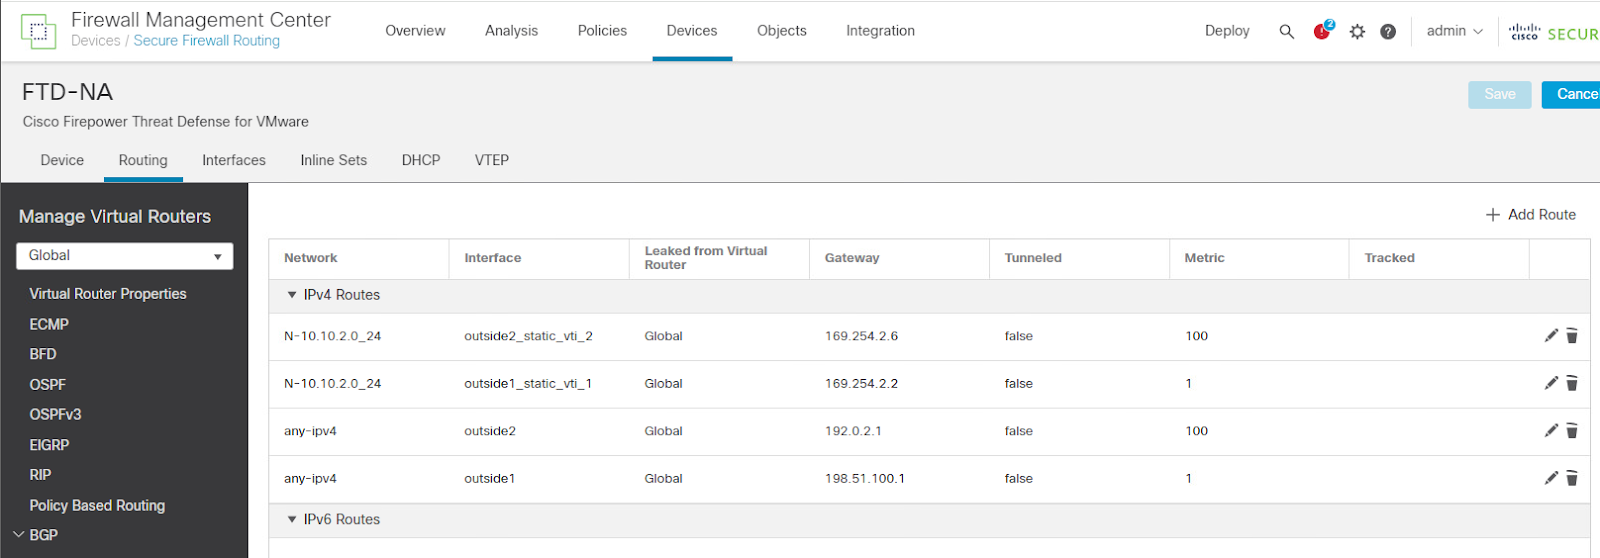Select the Routing tab
This screenshot has width=1600, height=558.
pyautogui.click(x=143, y=160)
